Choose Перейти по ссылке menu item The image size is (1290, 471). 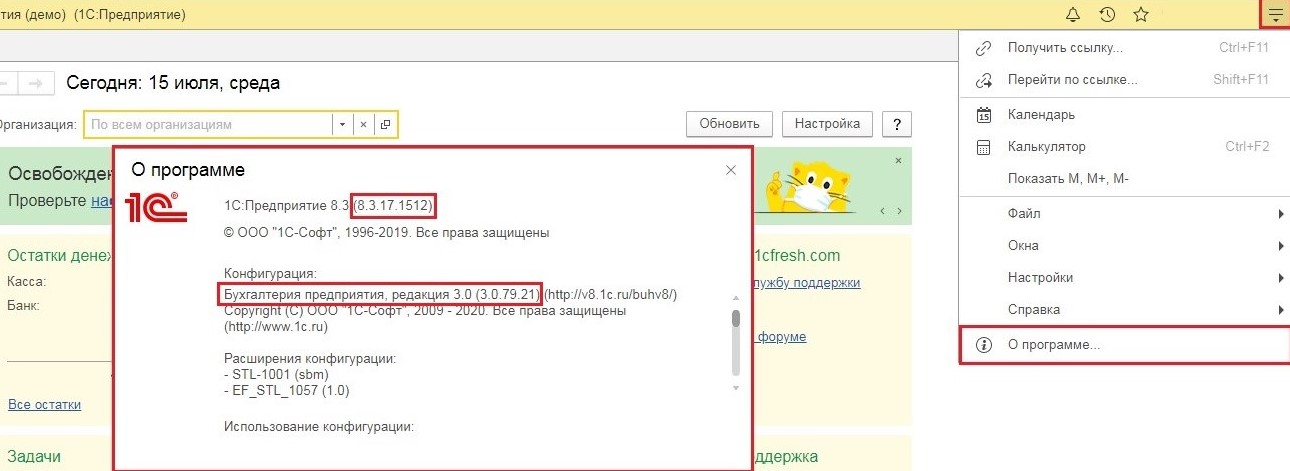pos(1124,79)
